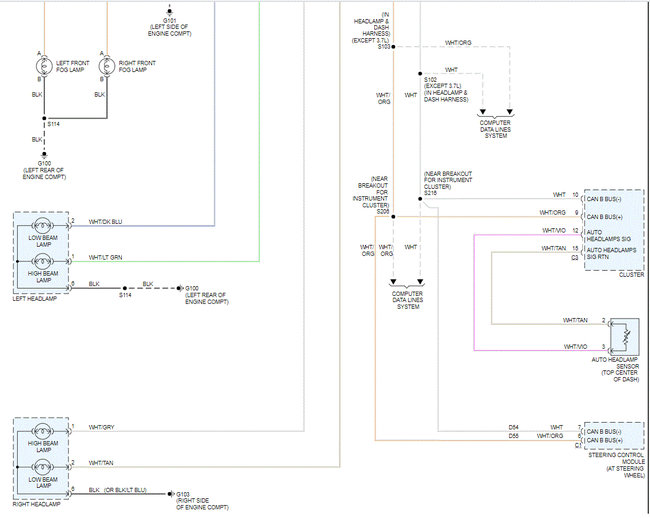Click the BLK (OR BLK/LT BLU) wire label

tap(117, 490)
